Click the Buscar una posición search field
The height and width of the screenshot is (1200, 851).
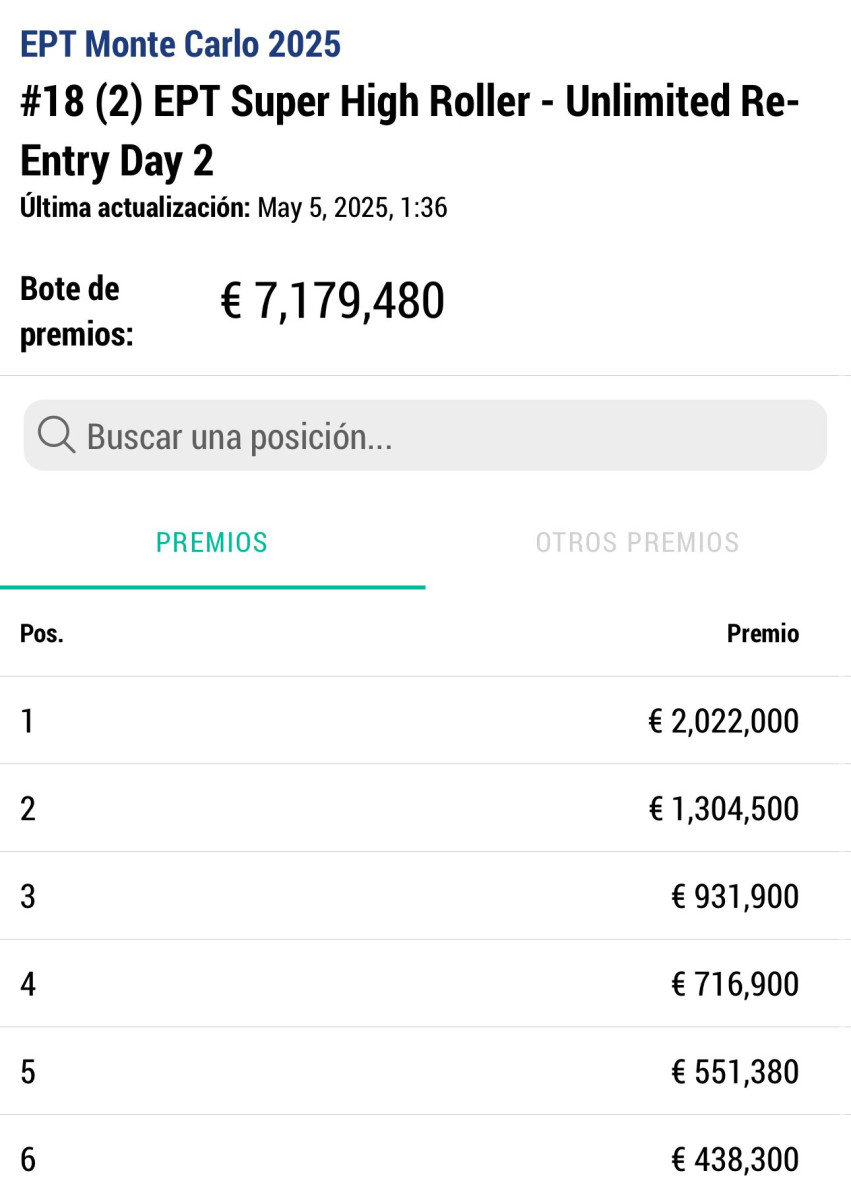(440, 436)
